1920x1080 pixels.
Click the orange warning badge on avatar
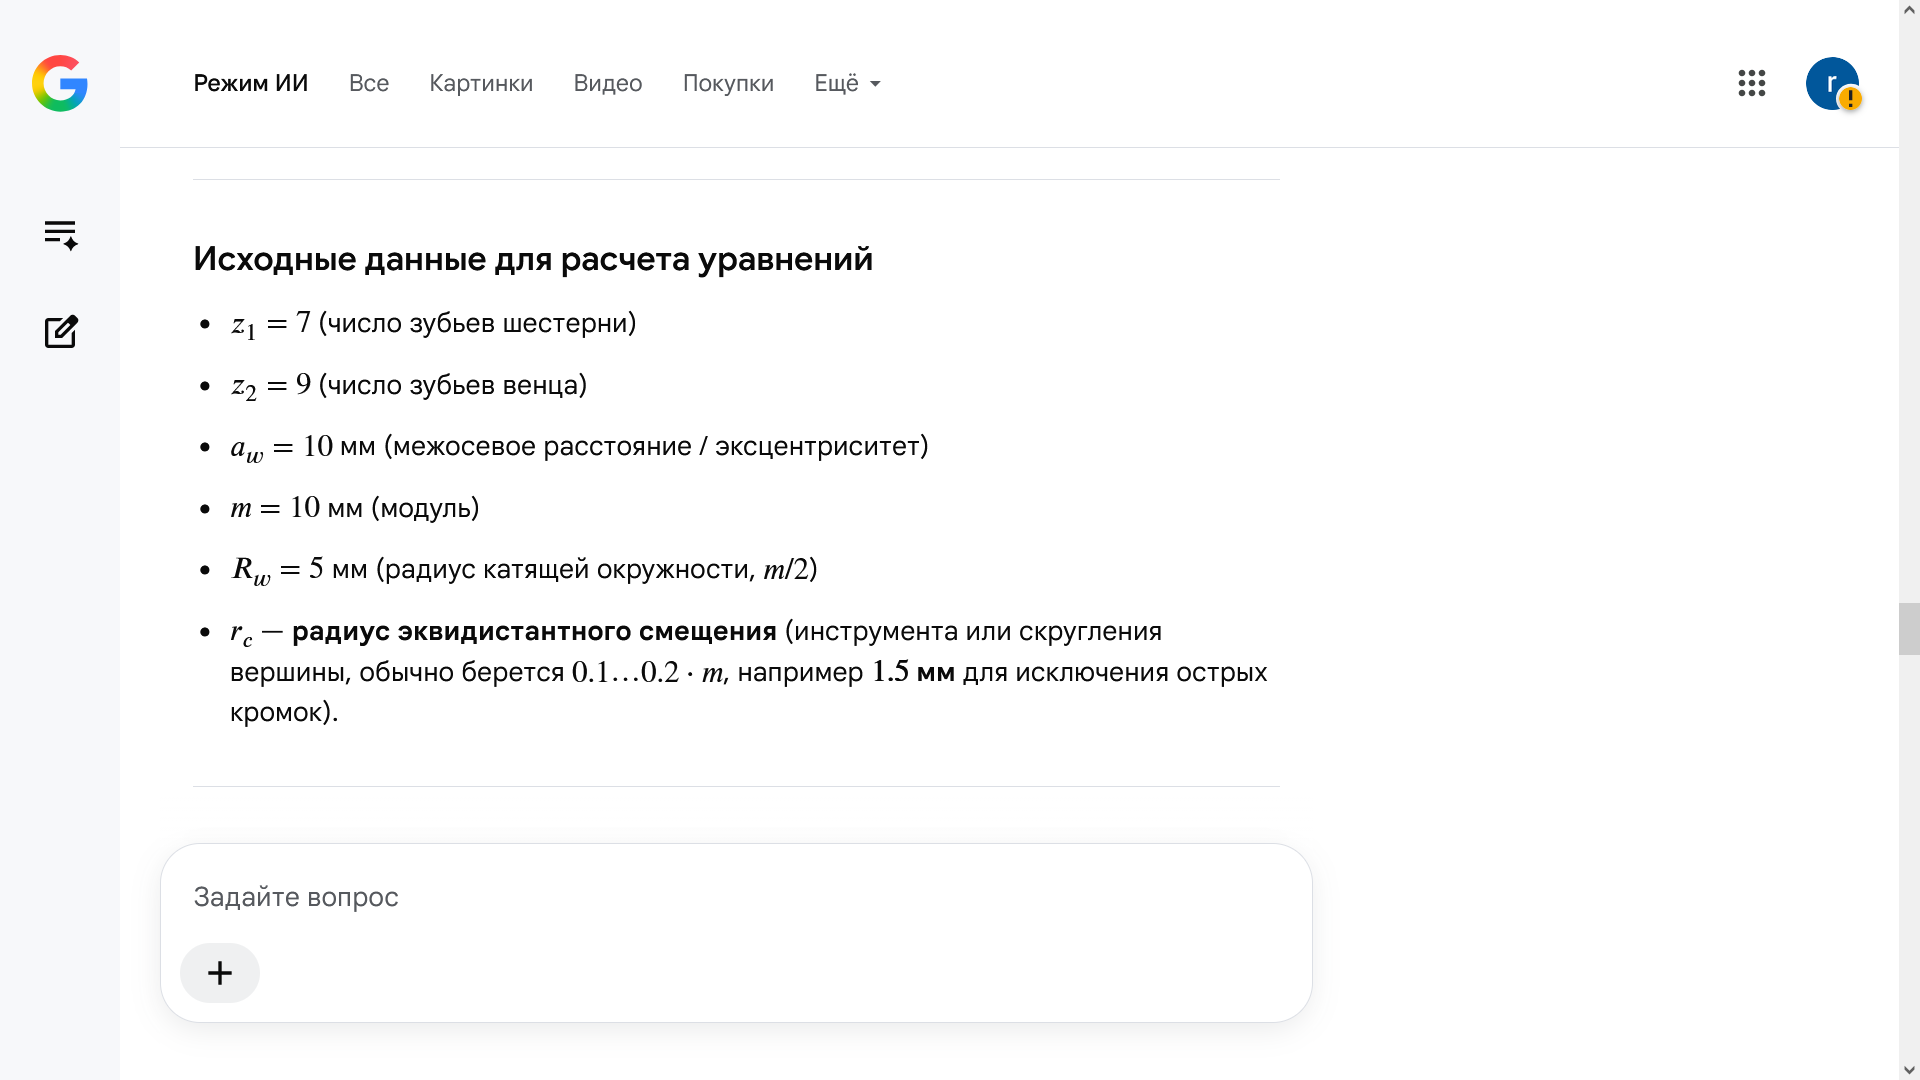(1850, 99)
